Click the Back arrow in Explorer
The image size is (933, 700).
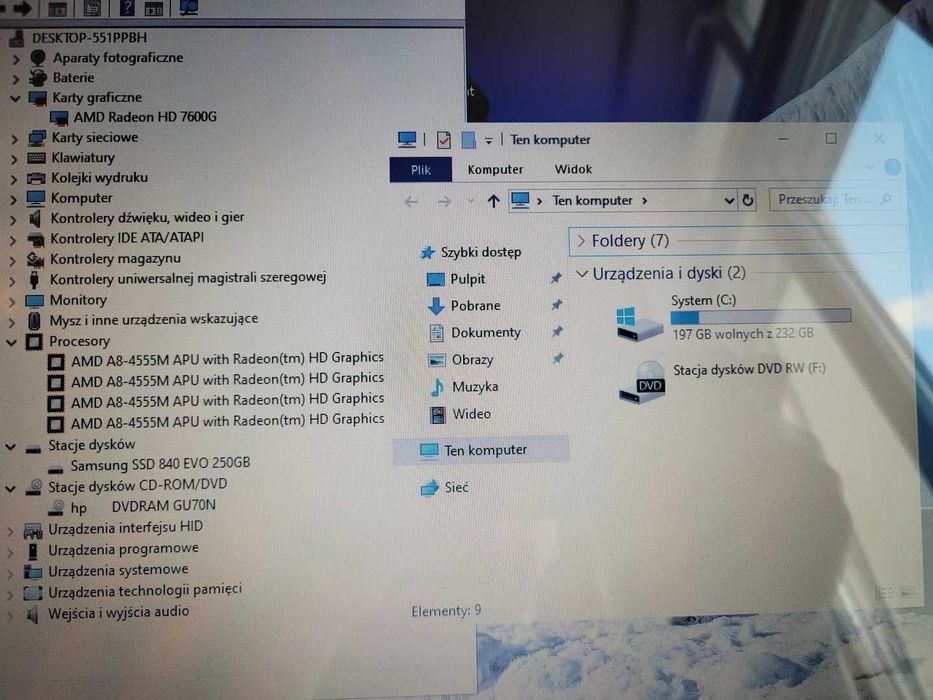[411, 202]
